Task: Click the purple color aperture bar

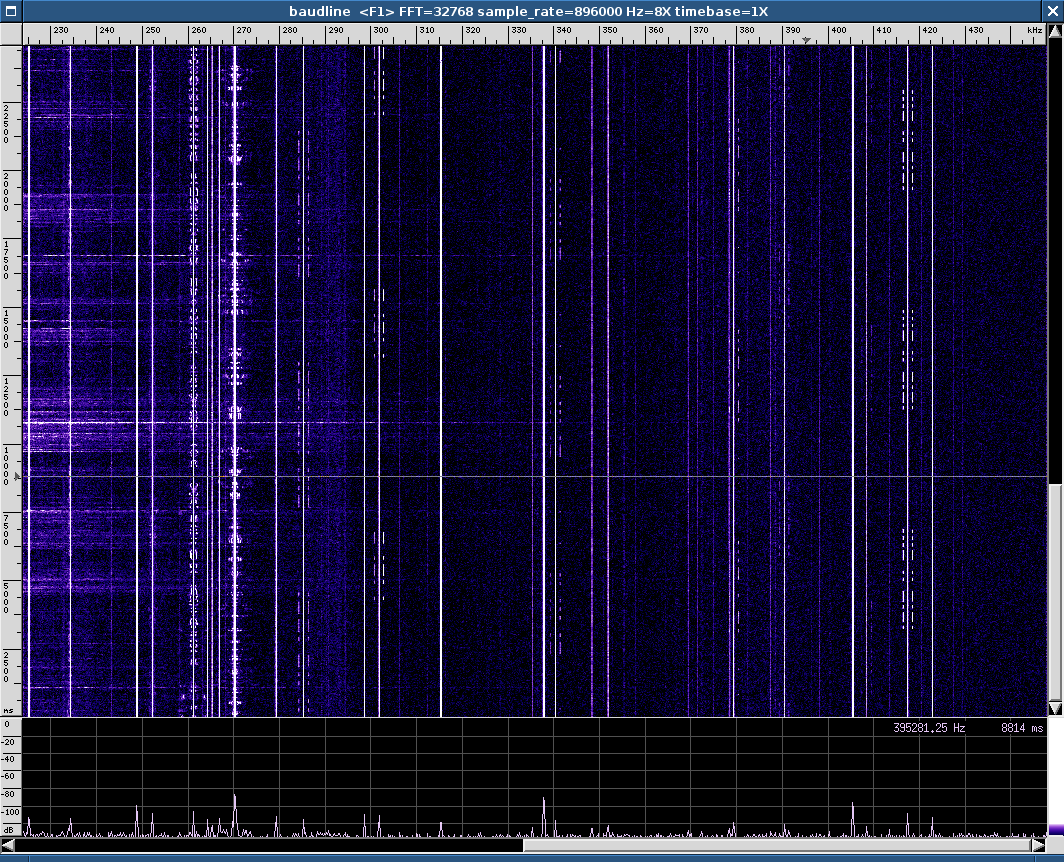Action: coord(1056,829)
